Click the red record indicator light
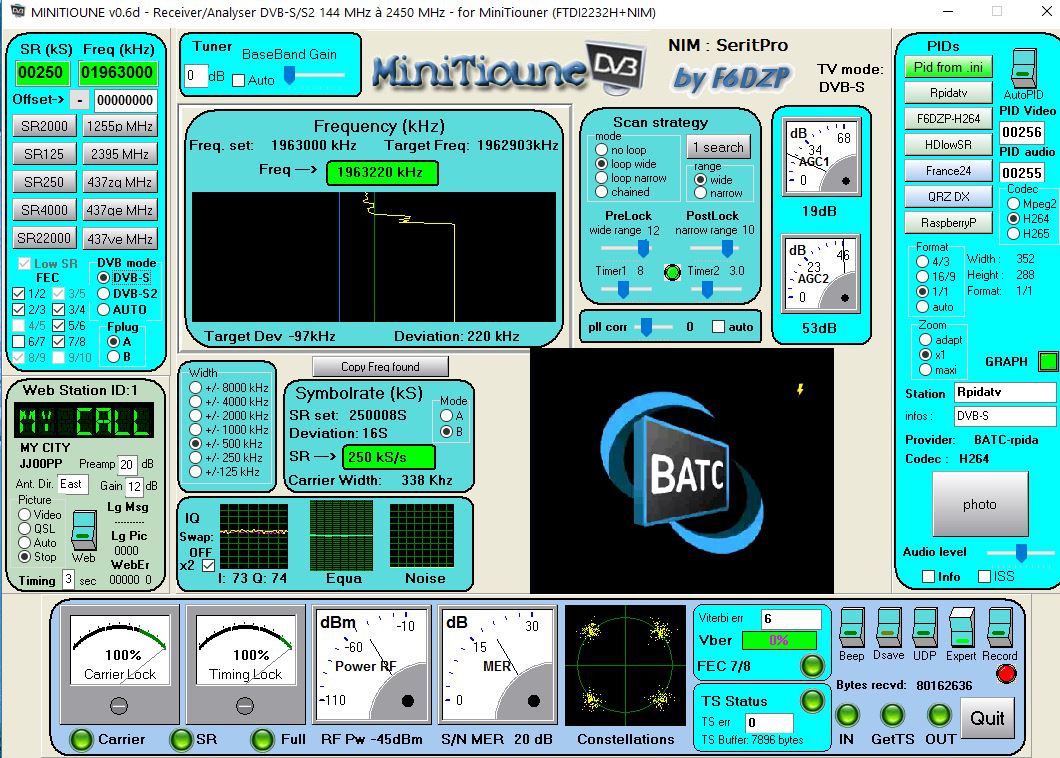 (1006, 673)
